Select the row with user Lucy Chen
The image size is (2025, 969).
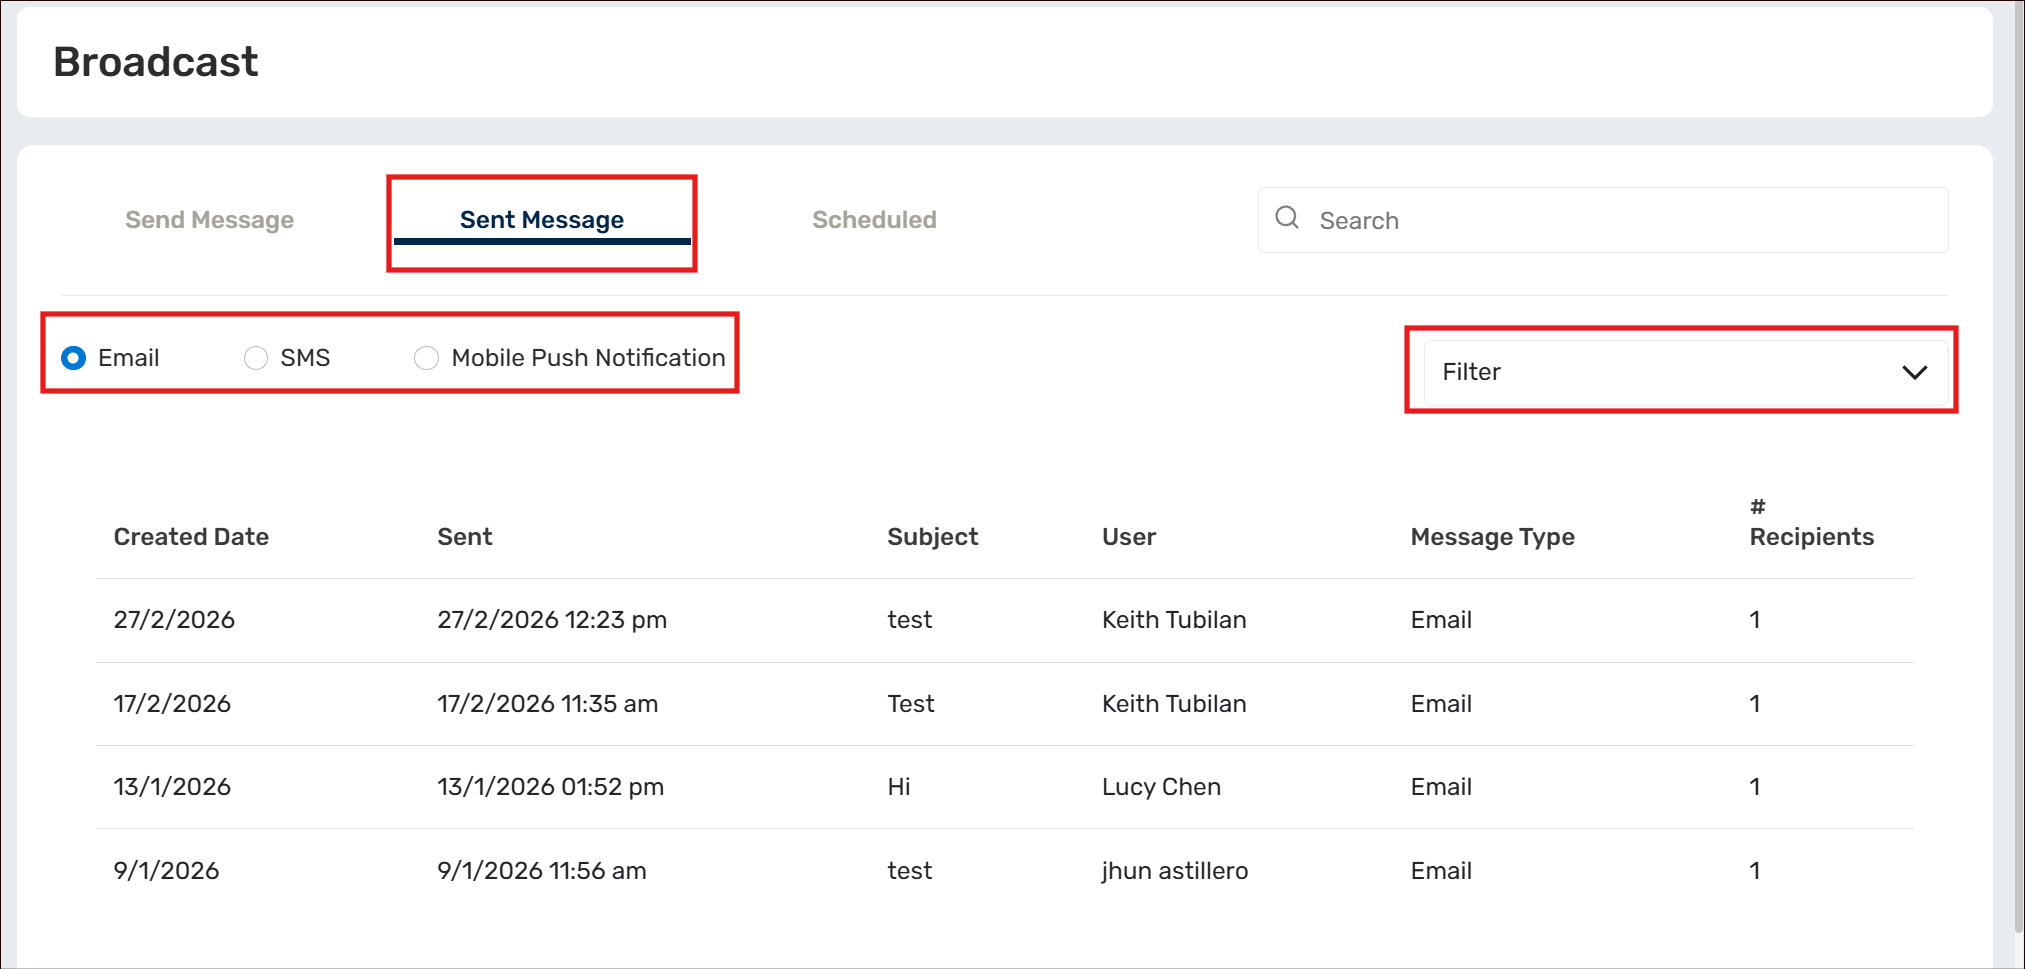pos(1161,787)
